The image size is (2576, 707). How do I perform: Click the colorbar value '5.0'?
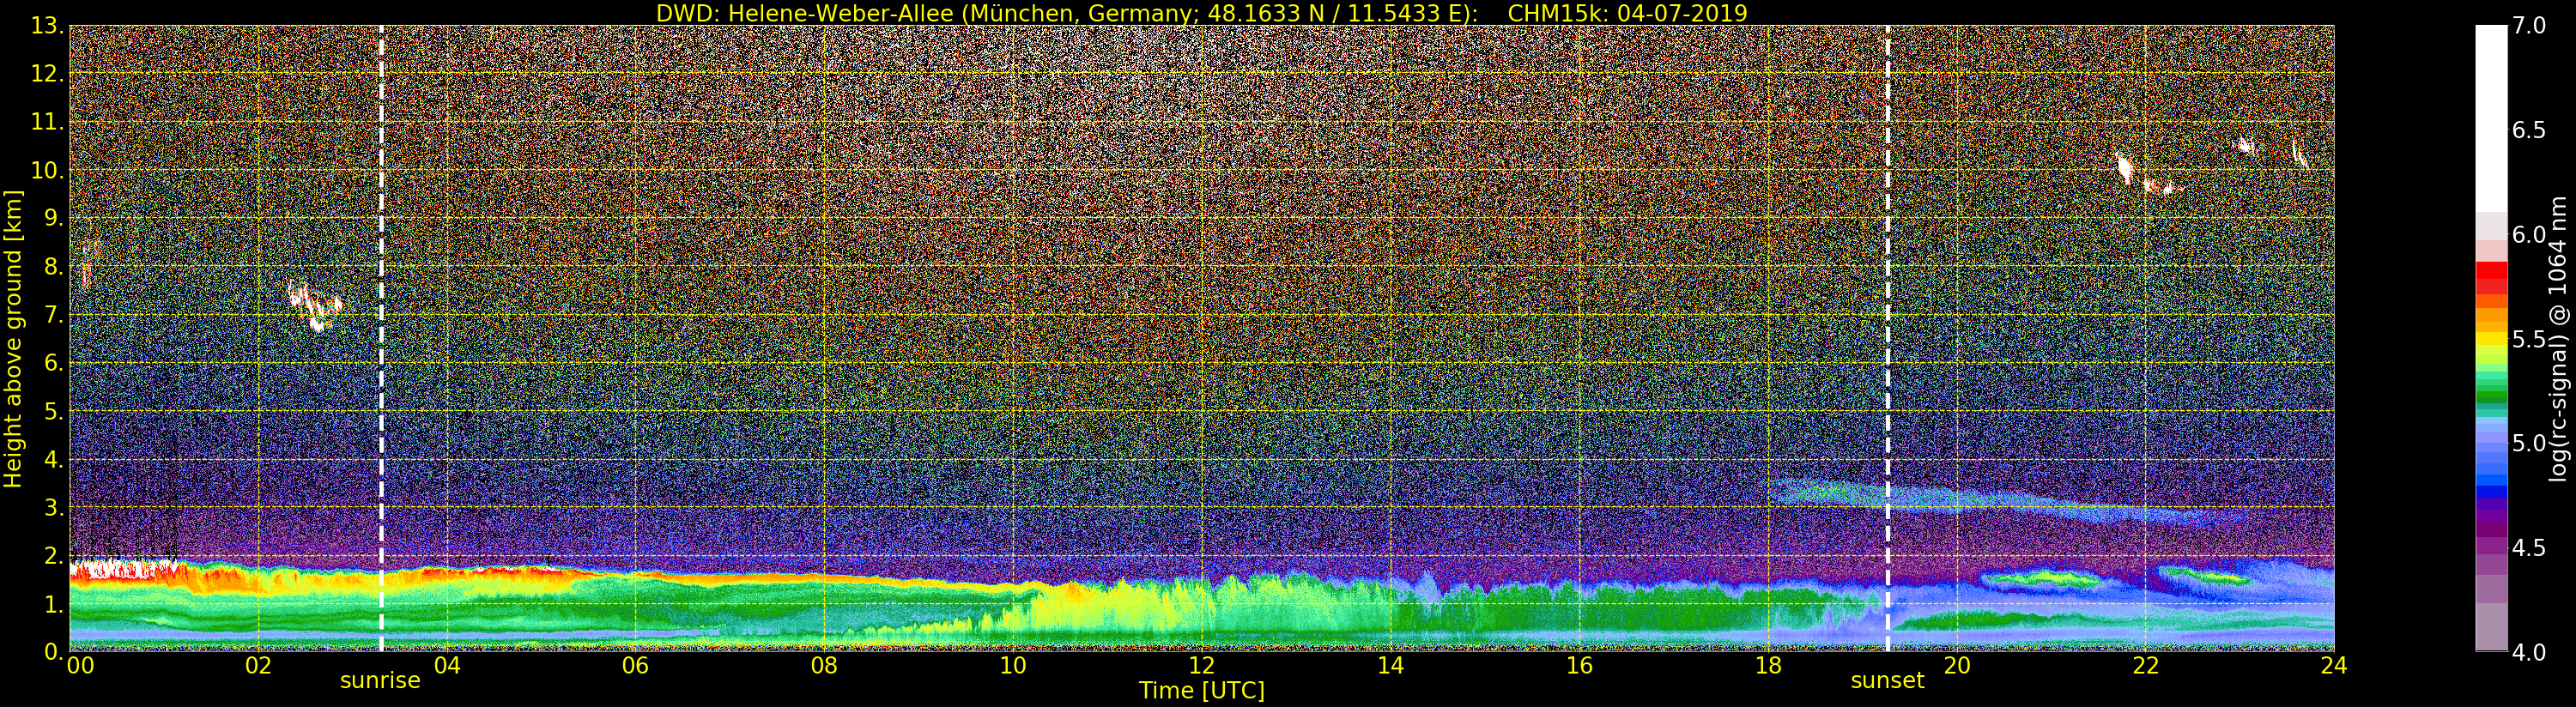tap(2529, 443)
